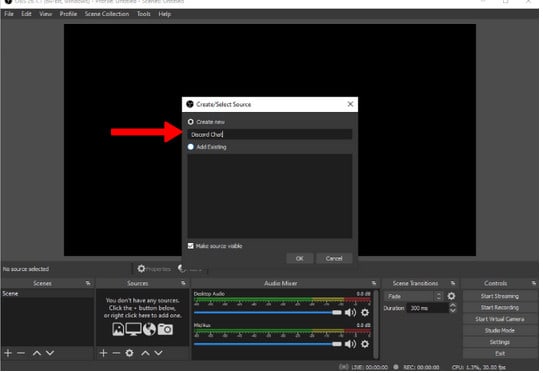The width and height of the screenshot is (543, 373).
Task: Open the Edit menu
Action: [x=26, y=14]
